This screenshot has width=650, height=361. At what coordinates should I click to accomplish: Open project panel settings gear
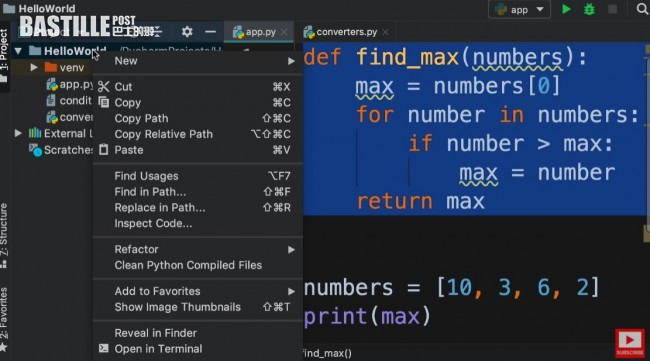point(187,31)
